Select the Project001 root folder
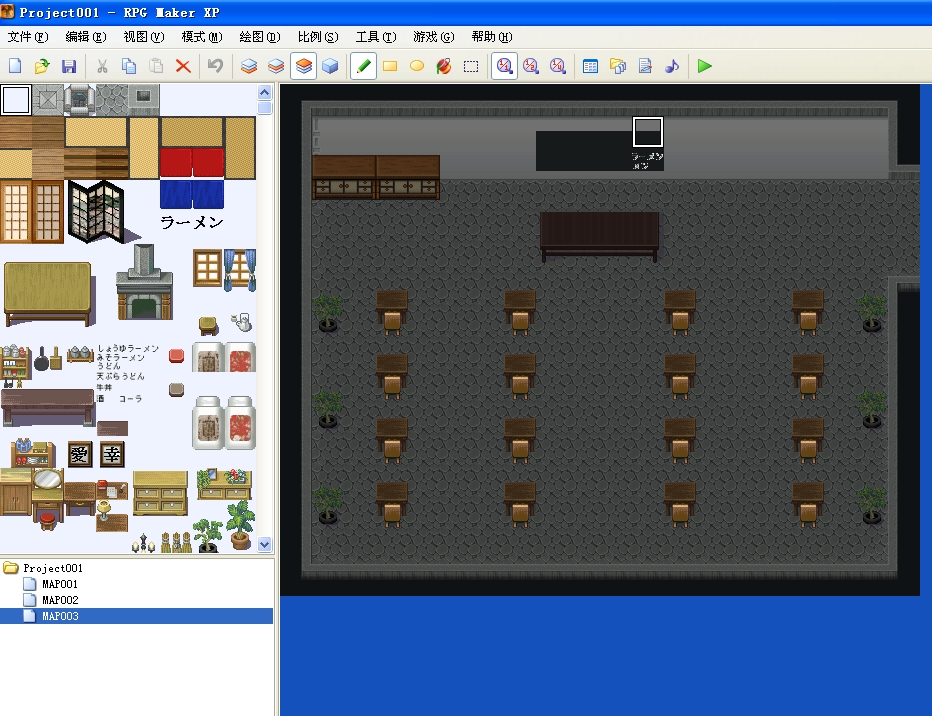Screen dimensions: 932x716 (x=52, y=568)
